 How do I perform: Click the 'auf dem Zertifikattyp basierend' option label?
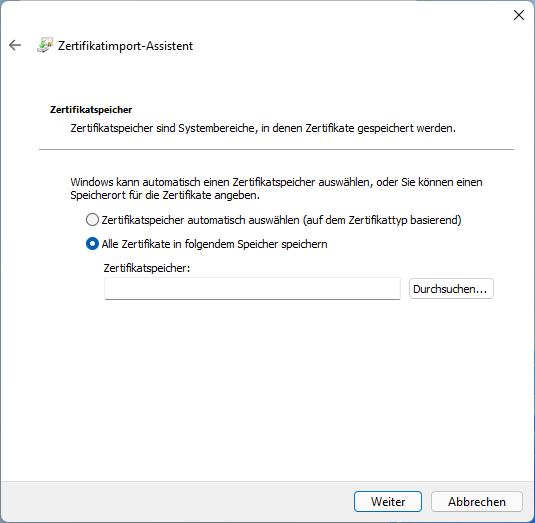tap(382, 220)
